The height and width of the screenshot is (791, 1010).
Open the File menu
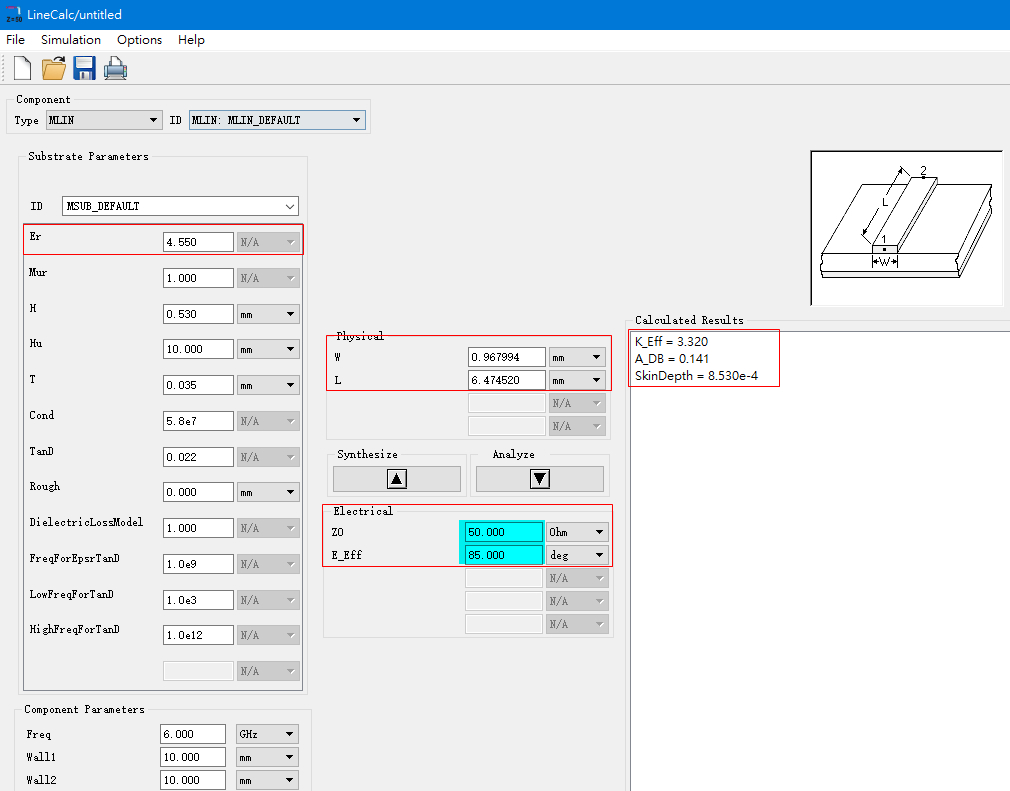(x=15, y=40)
